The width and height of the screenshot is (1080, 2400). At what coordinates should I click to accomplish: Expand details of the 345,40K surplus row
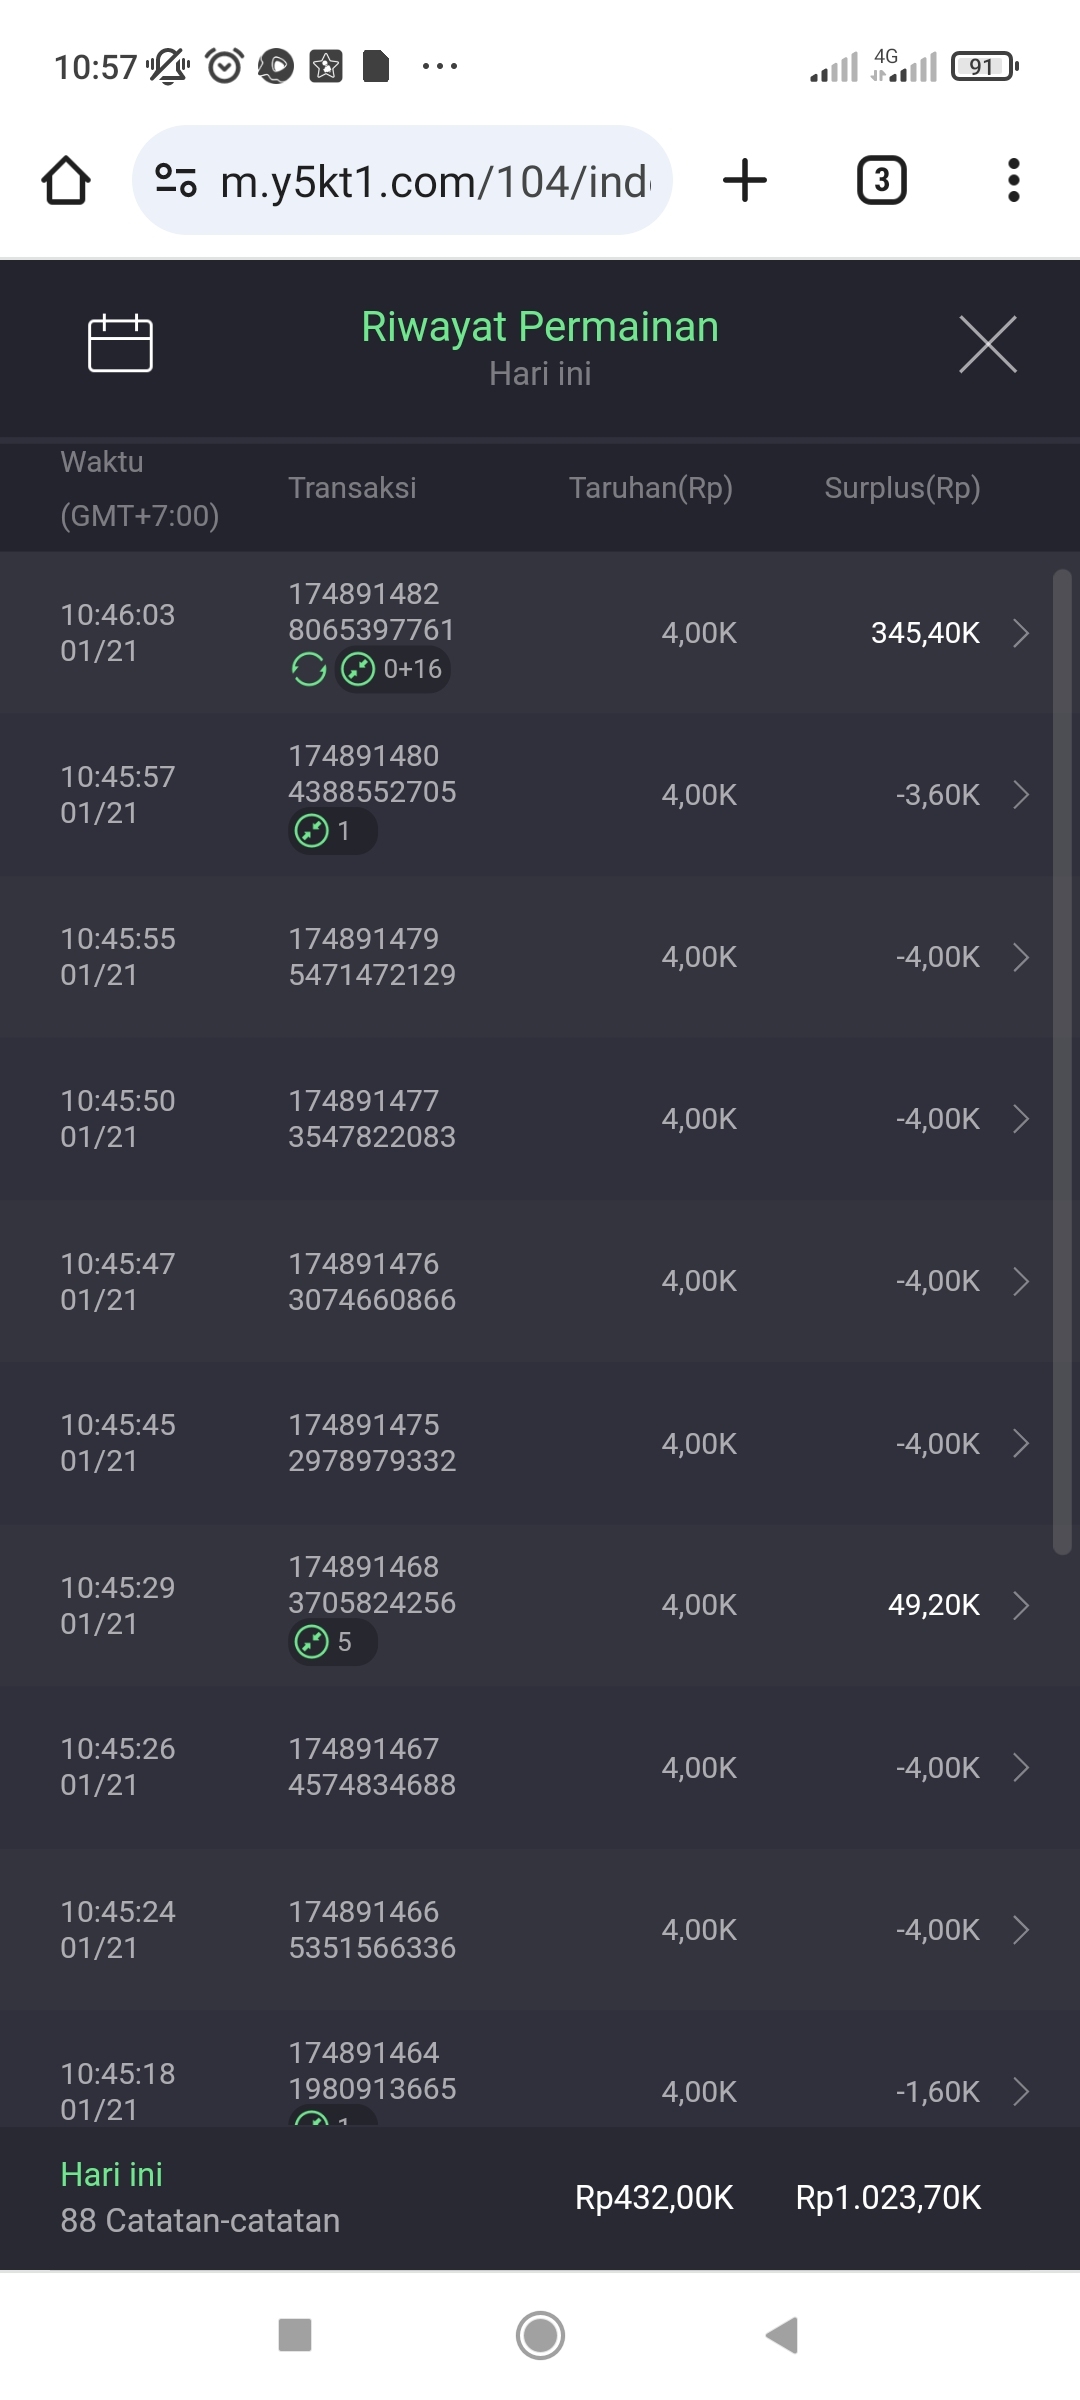(x=1020, y=633)
